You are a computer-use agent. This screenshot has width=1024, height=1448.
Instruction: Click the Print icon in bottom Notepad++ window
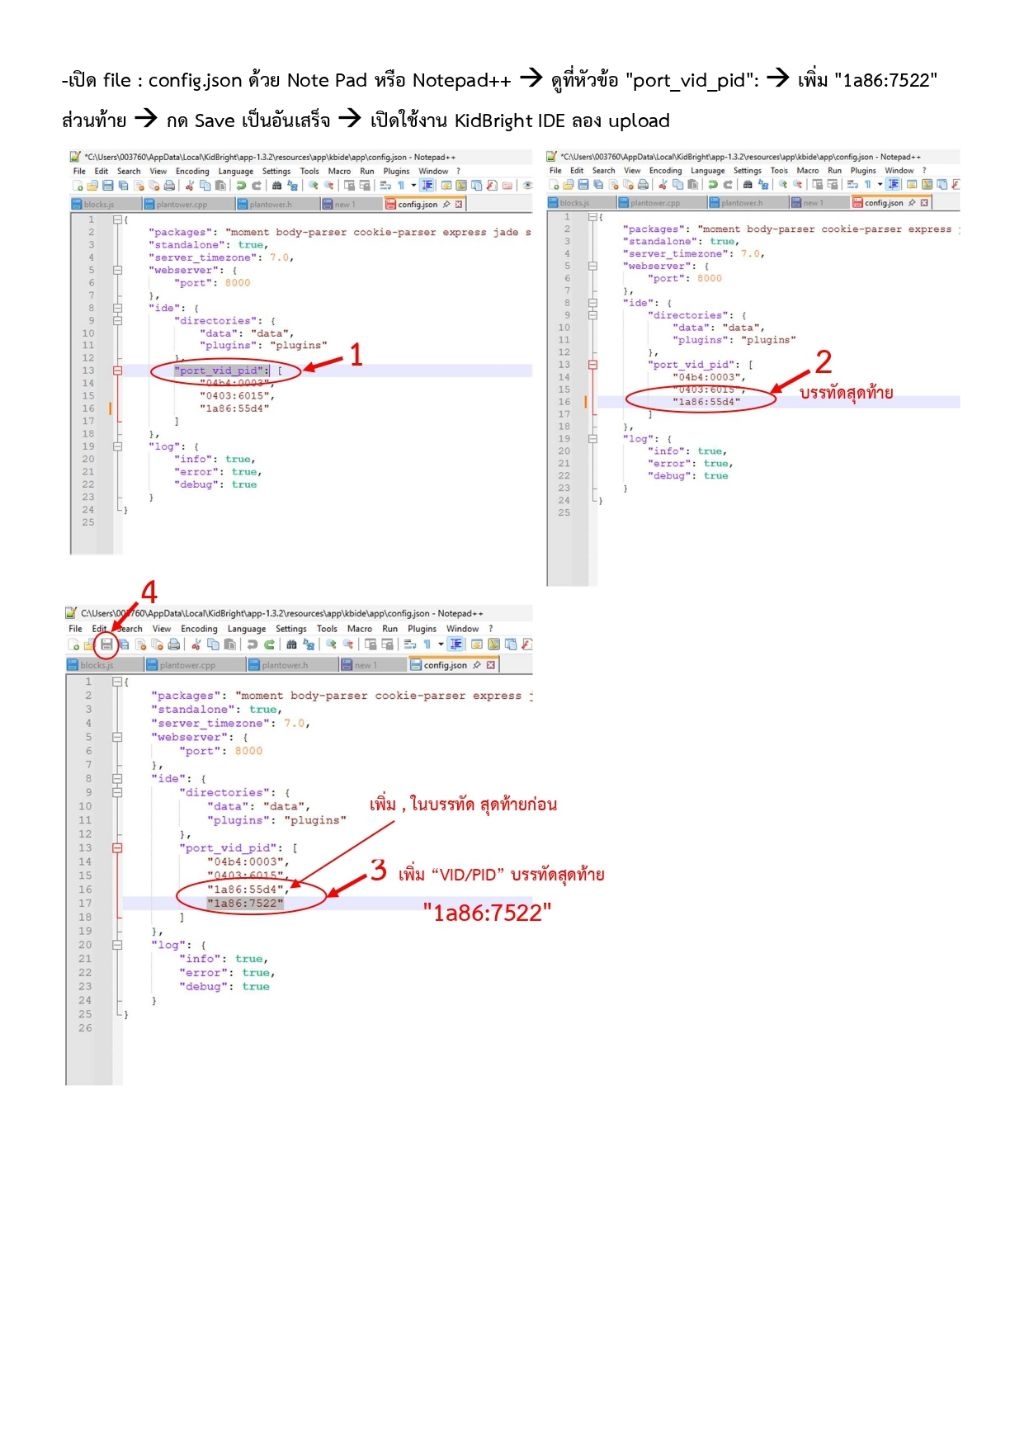pyautogui.click(x=174, y=644)
